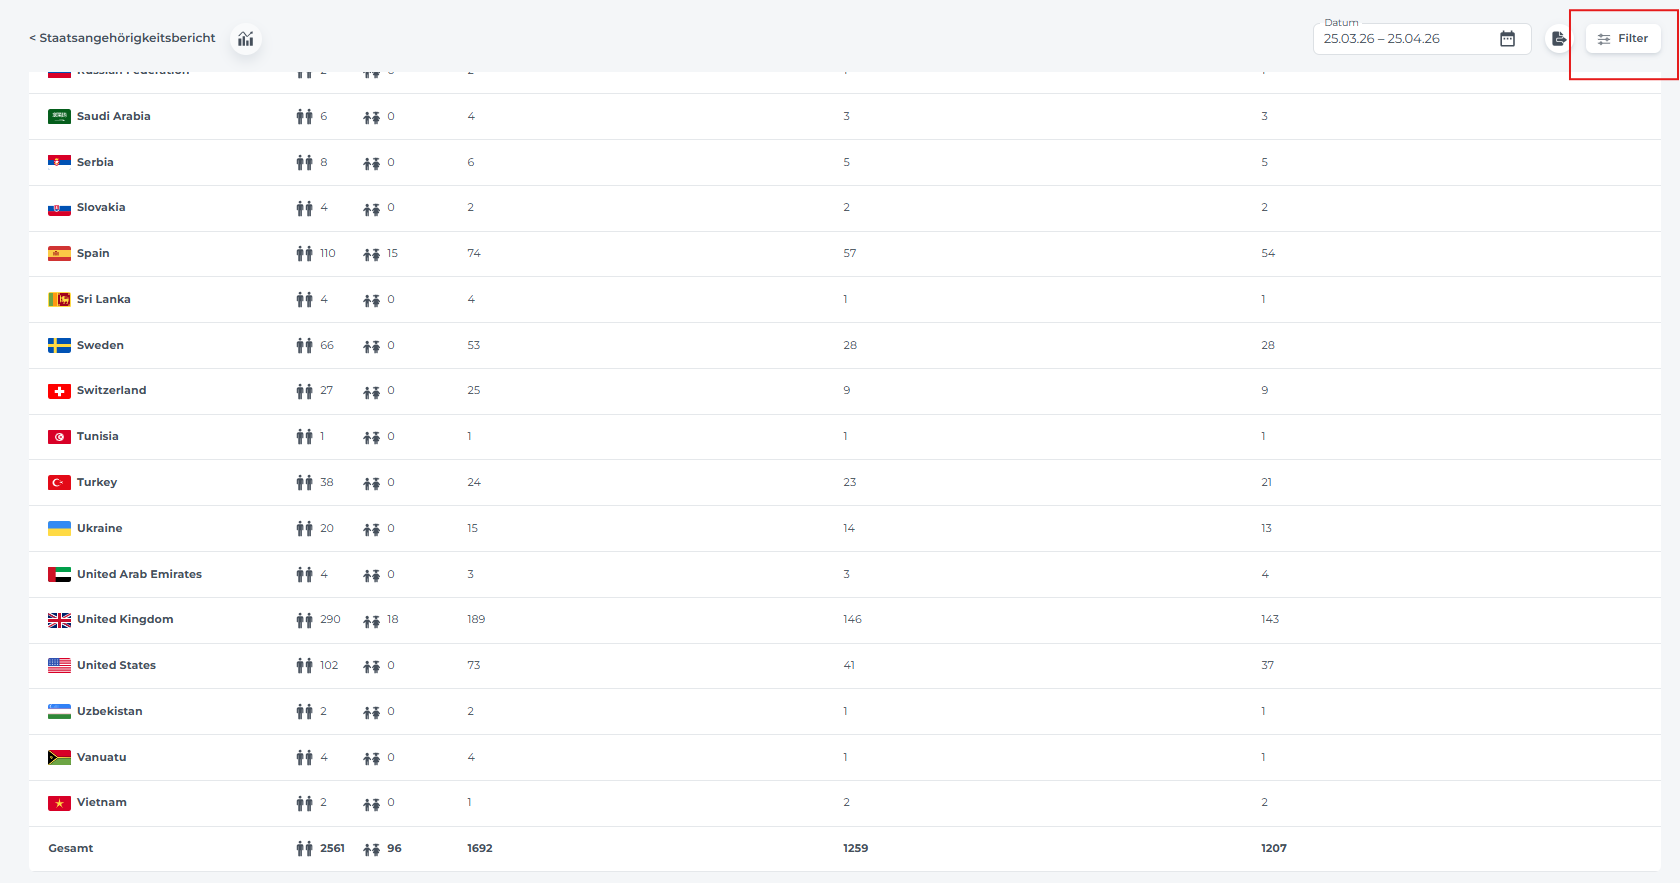Click the United Kingdom flag icon
Screen dimensions: 1680x883
[59, 620]
